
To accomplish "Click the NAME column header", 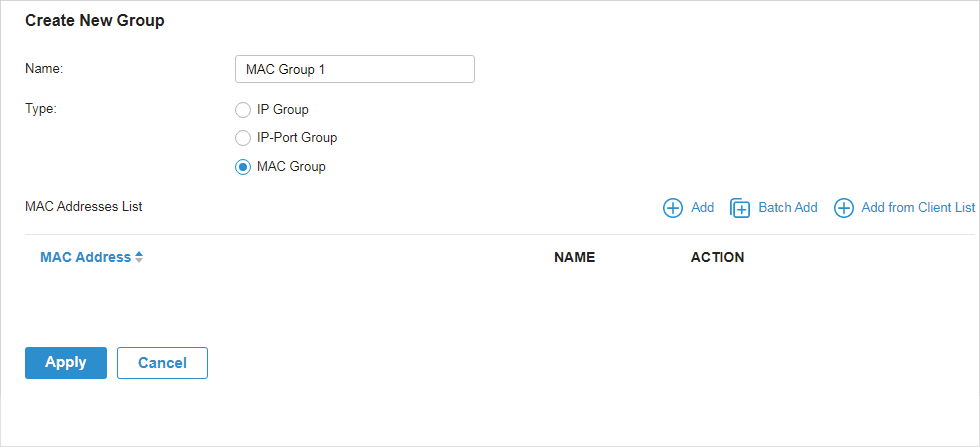I will pos(574,258).
